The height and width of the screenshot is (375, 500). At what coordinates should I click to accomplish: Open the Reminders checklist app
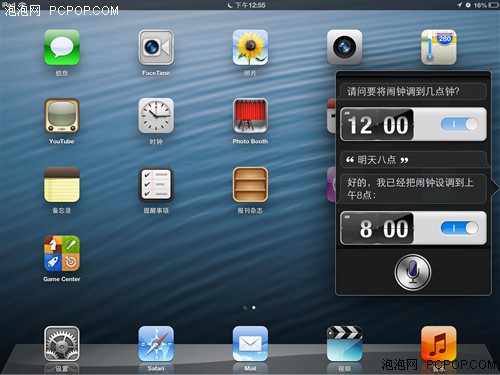[x=156, y=185]
